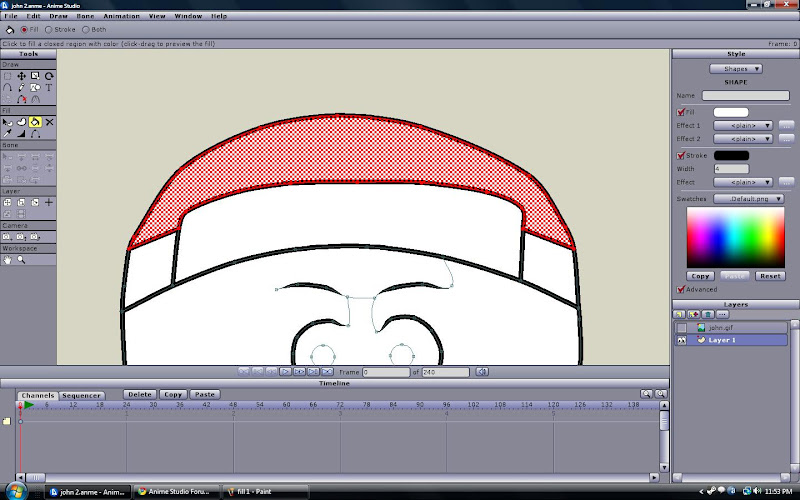Select the Rotate Points tool
Viewport: 800px width, 500px height.
[x=49, y=76]
